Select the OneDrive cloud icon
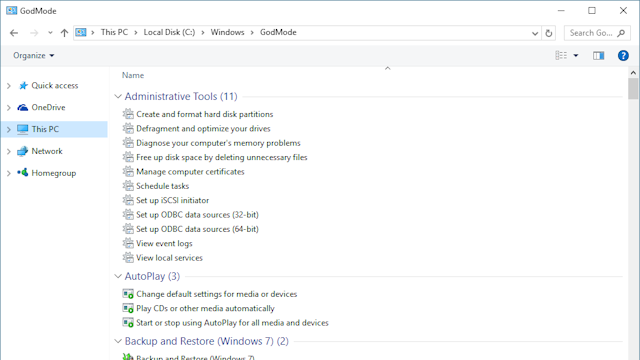The image size is (640, 360). [x=22, y=107]
